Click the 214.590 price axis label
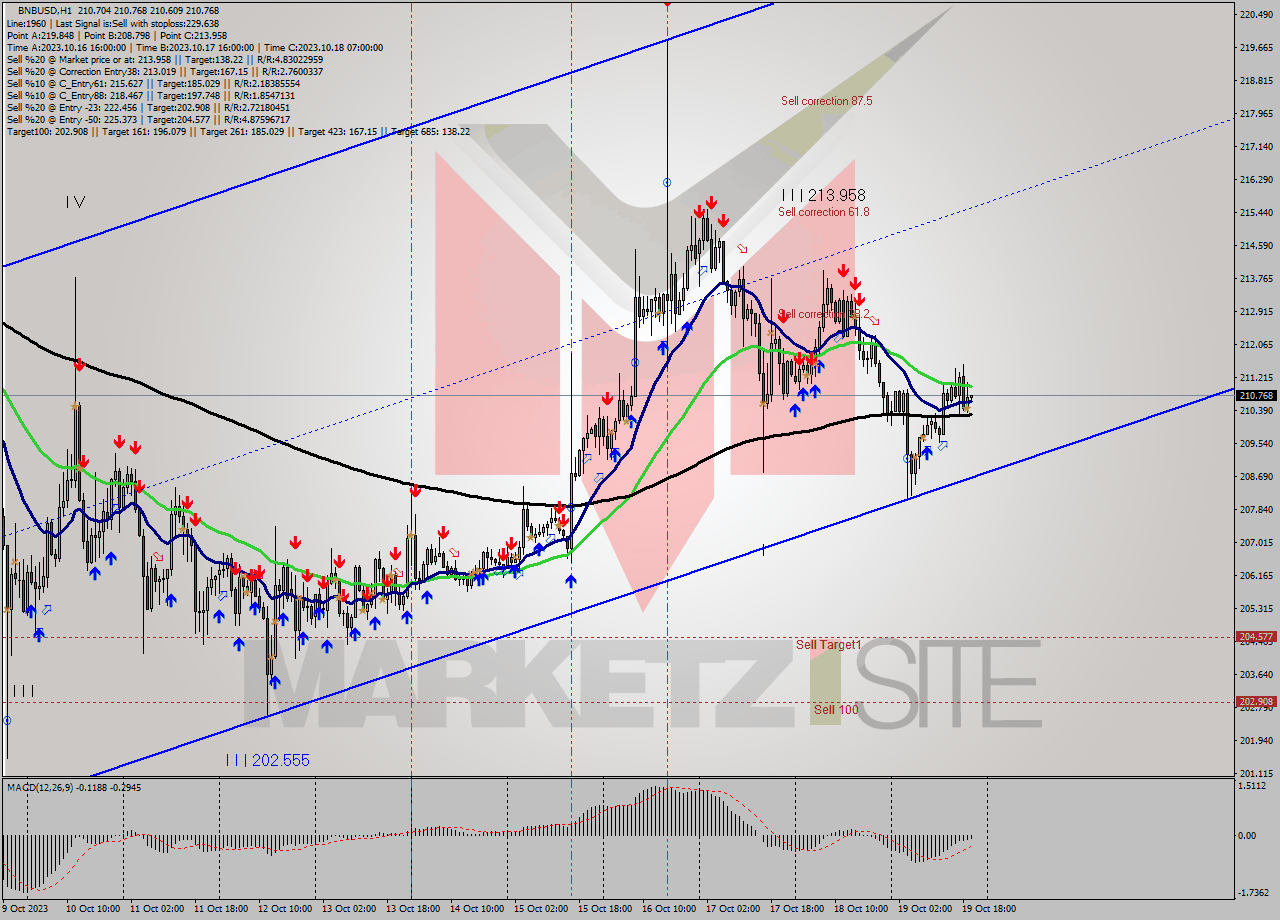Viewport: 1280px width, 920px height. point(1256,245)
